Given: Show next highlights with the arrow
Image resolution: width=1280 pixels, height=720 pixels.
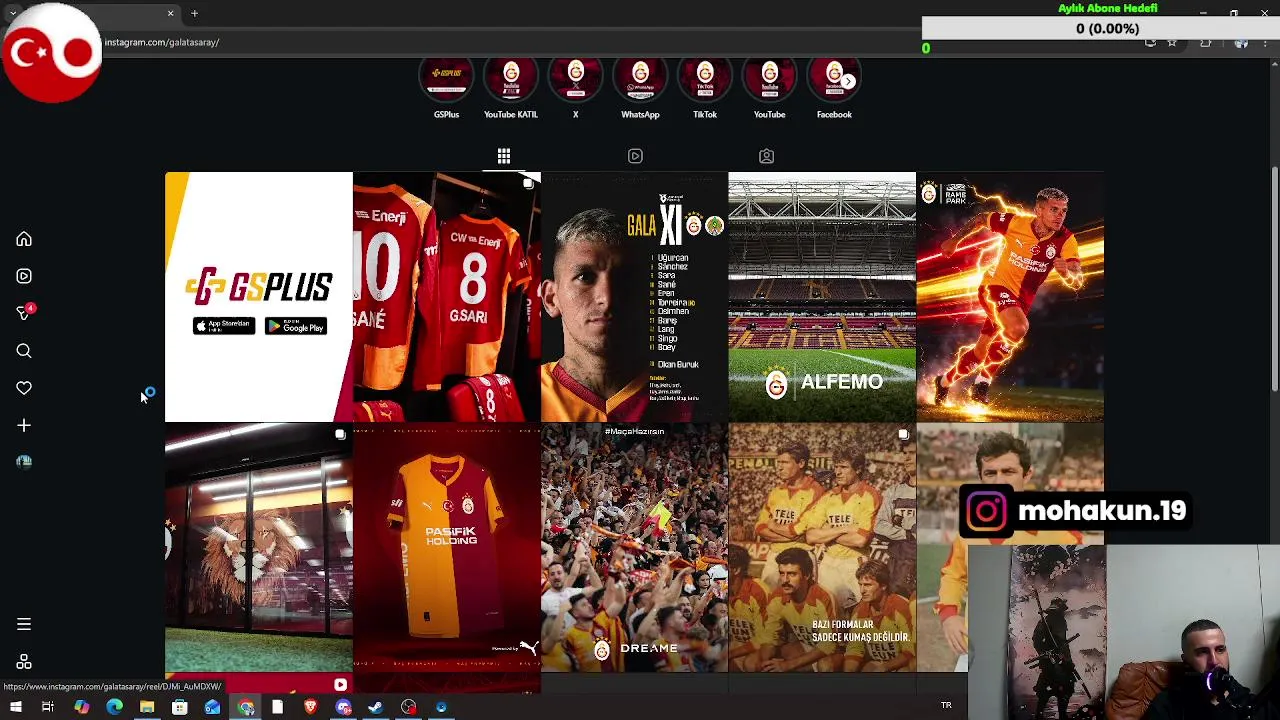Looking at the screenshot, I should click(848, 81).
